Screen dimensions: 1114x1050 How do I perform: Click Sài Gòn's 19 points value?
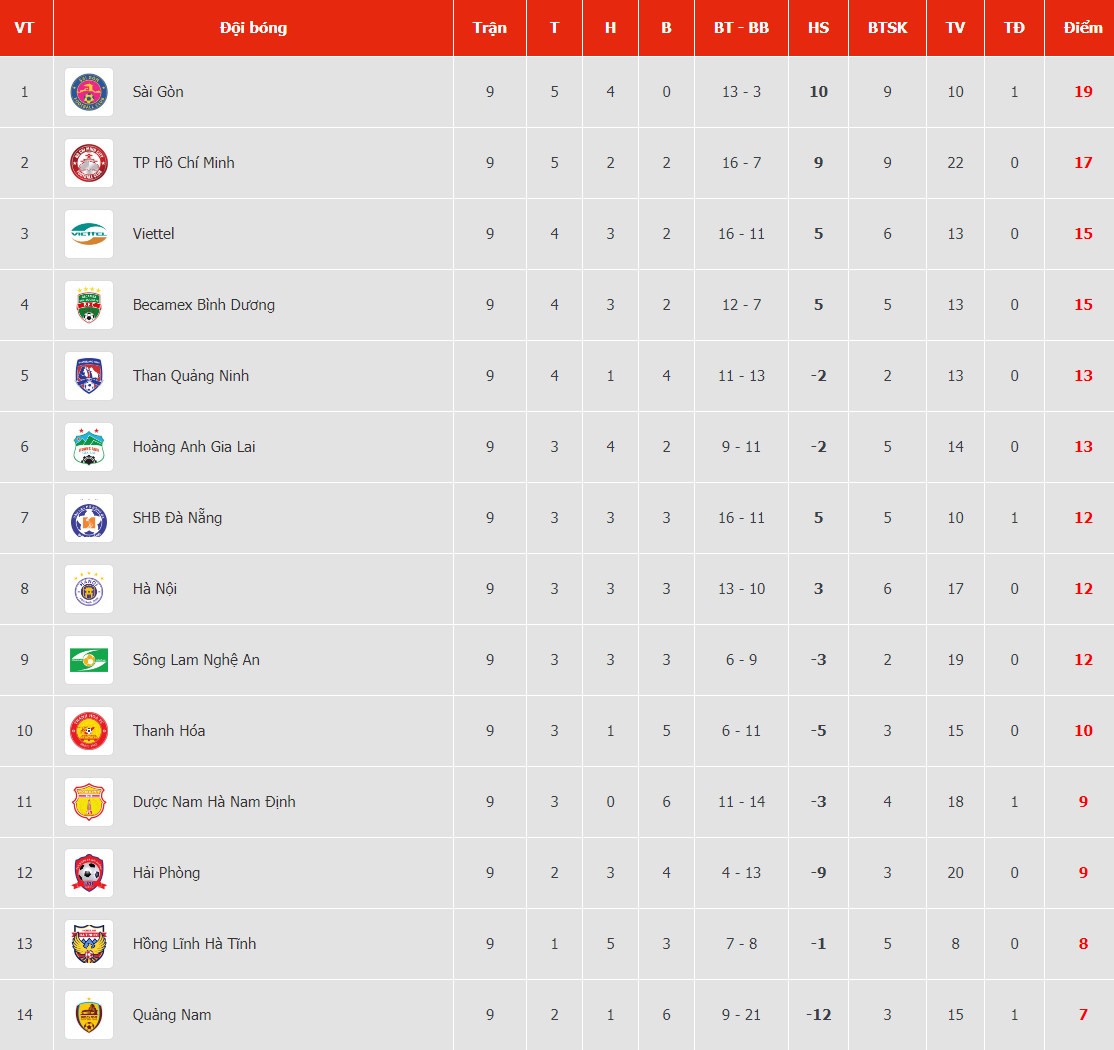click(1083, 92)
